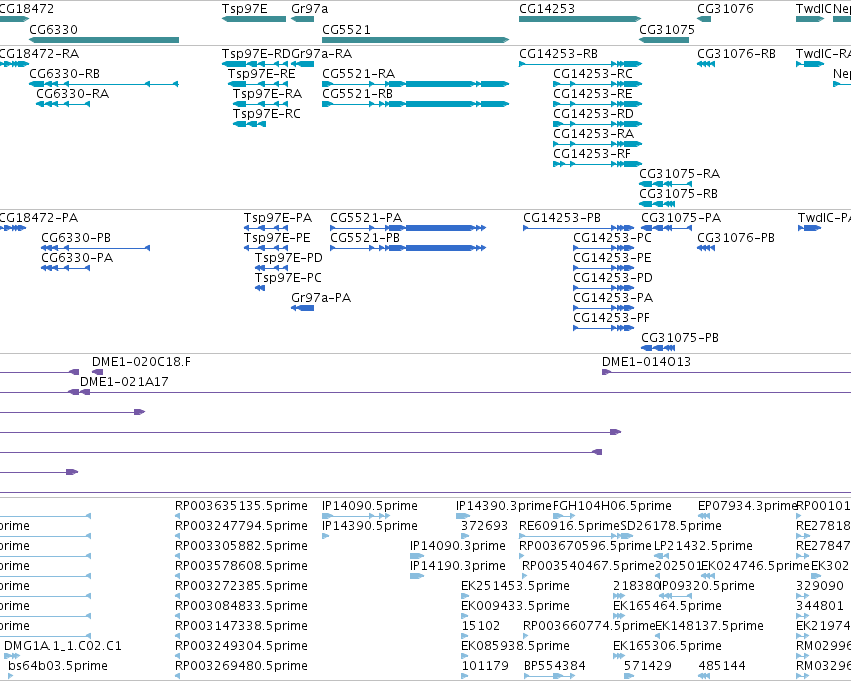Click the CG31076-RB transcript label
The height and width of the screenshot is (681, 851).
(x=736, y=54)
